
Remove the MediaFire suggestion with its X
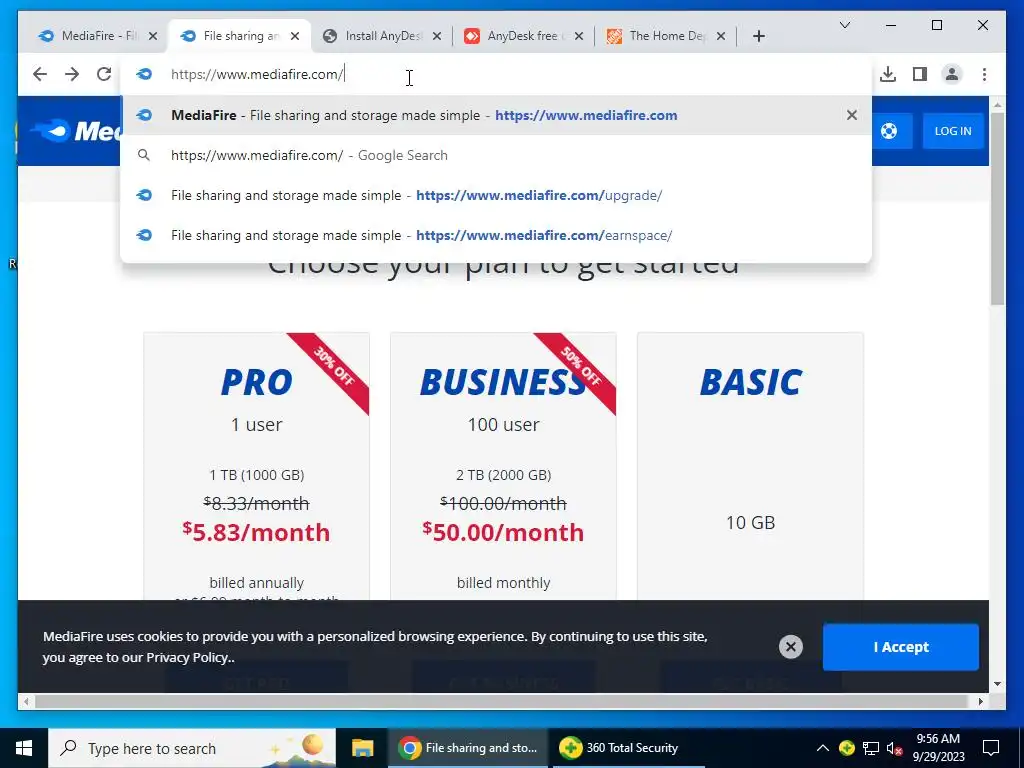coord(852,116)
